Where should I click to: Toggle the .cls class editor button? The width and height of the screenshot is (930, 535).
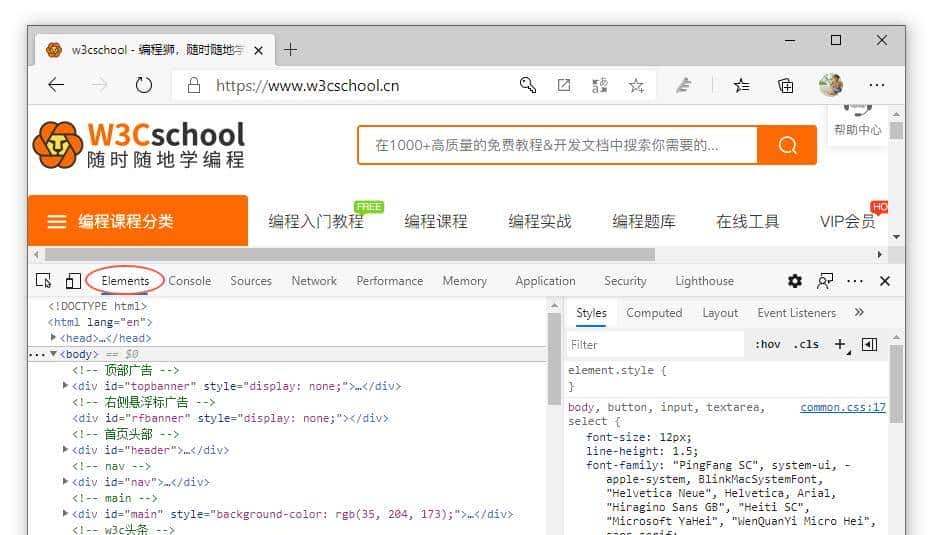point(806,344)
